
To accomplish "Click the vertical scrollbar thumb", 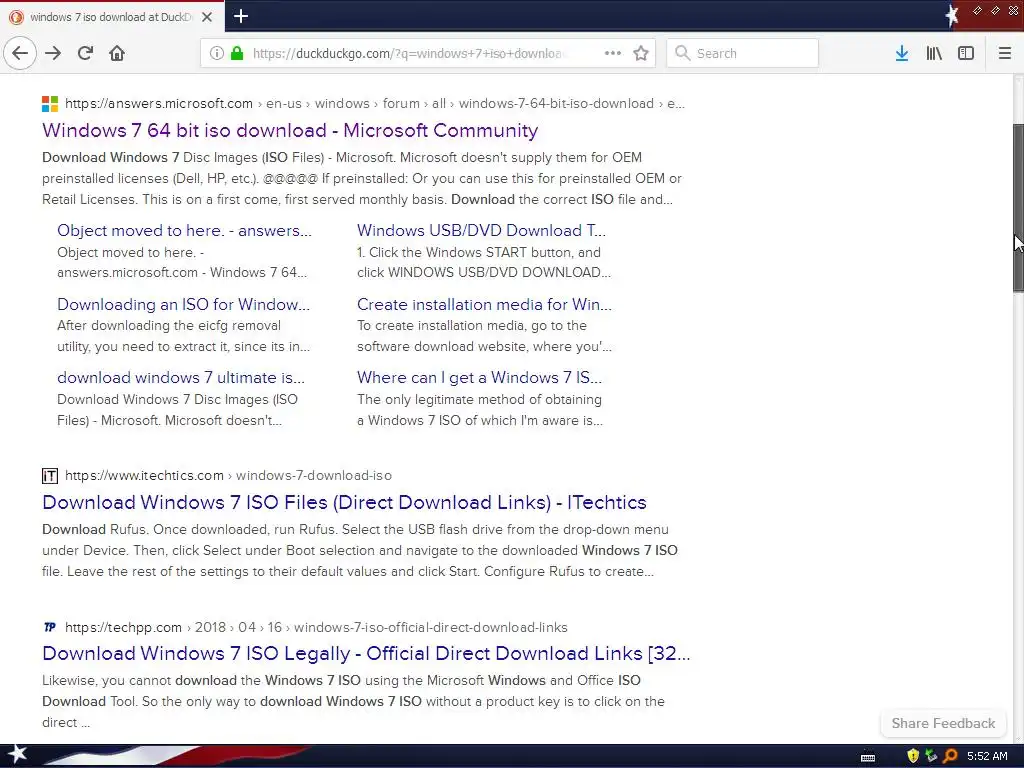I will [x=1018, y=208].
